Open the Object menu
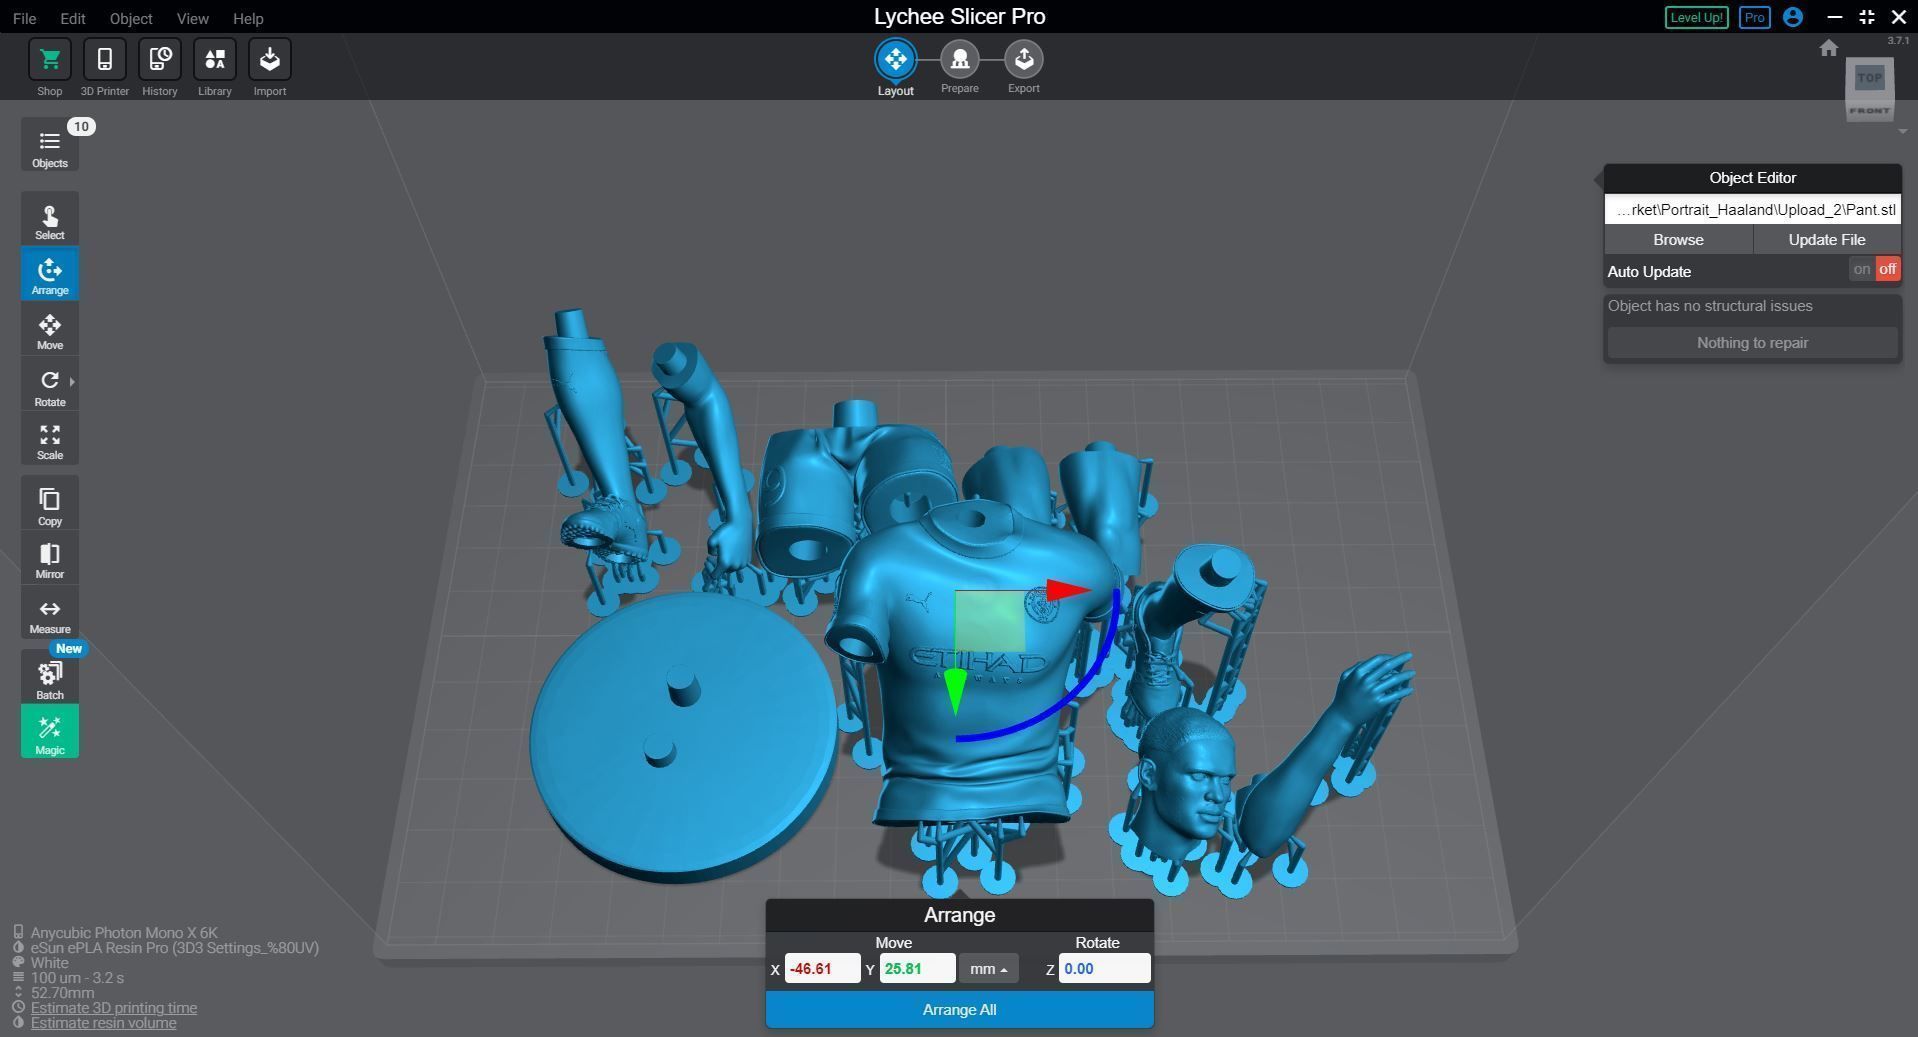The image size is (1918, 1037). (x=131, y=18)
